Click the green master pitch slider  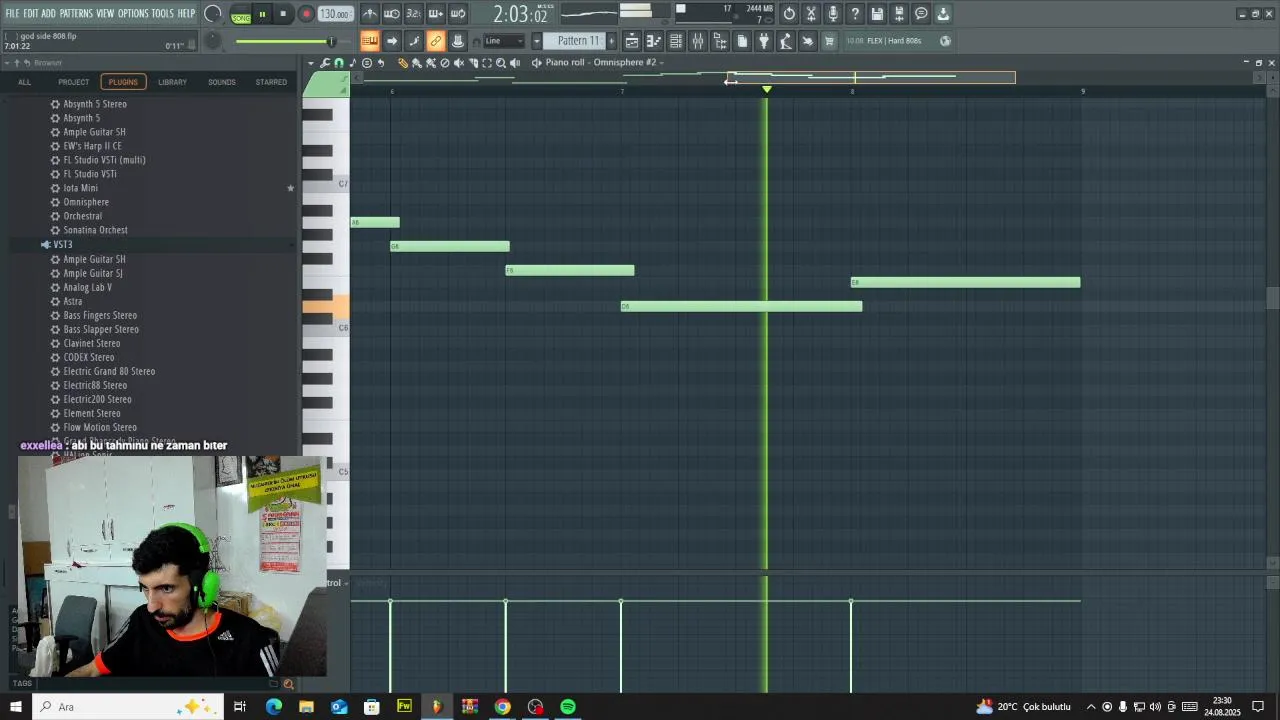(284, 41)
